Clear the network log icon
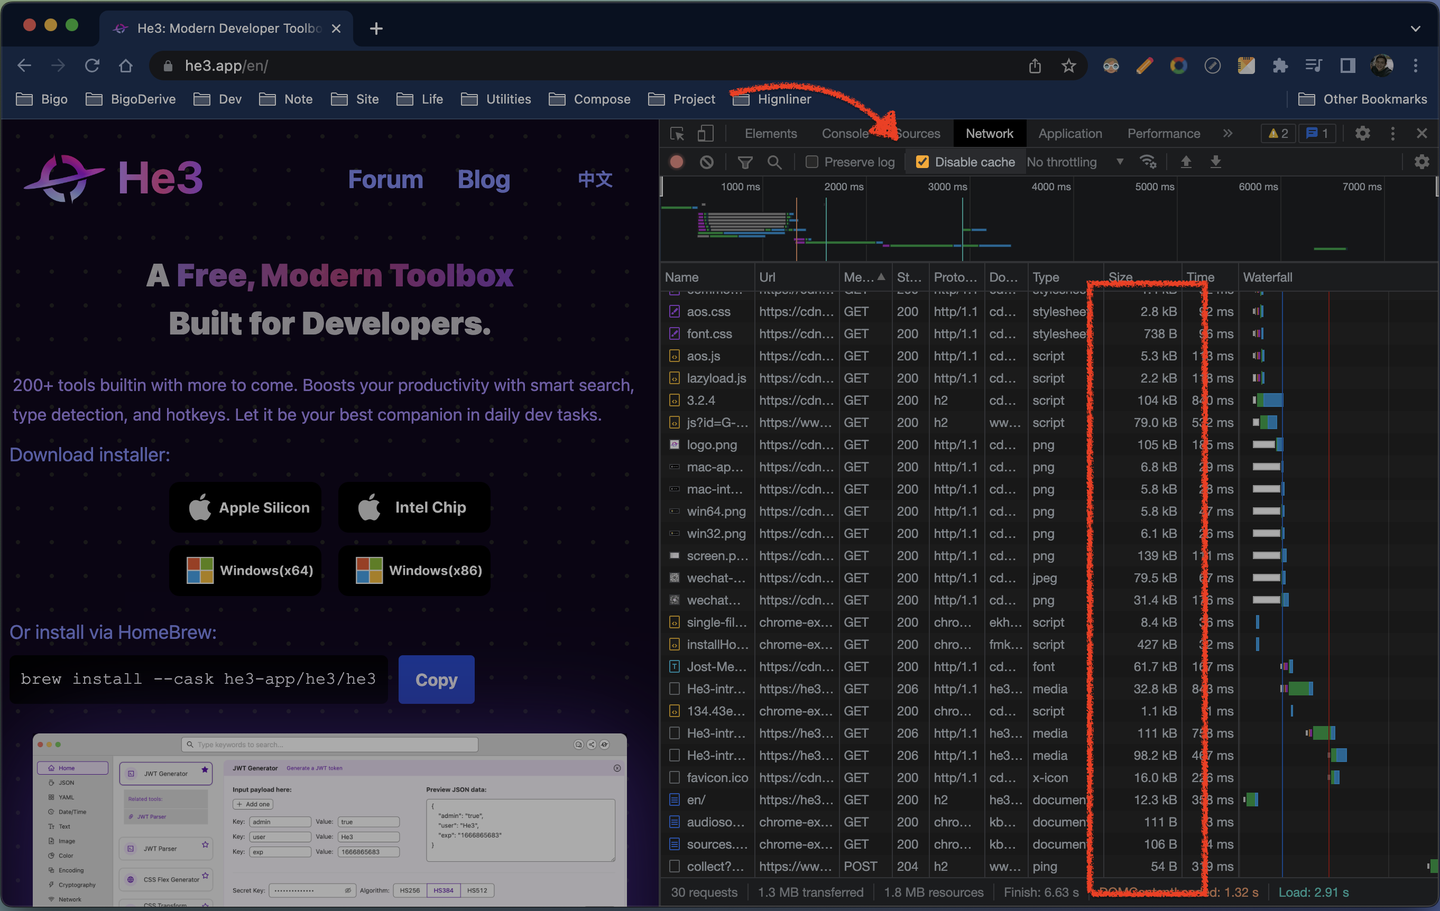Screen dimensions: 1440x911 point(707,161)
